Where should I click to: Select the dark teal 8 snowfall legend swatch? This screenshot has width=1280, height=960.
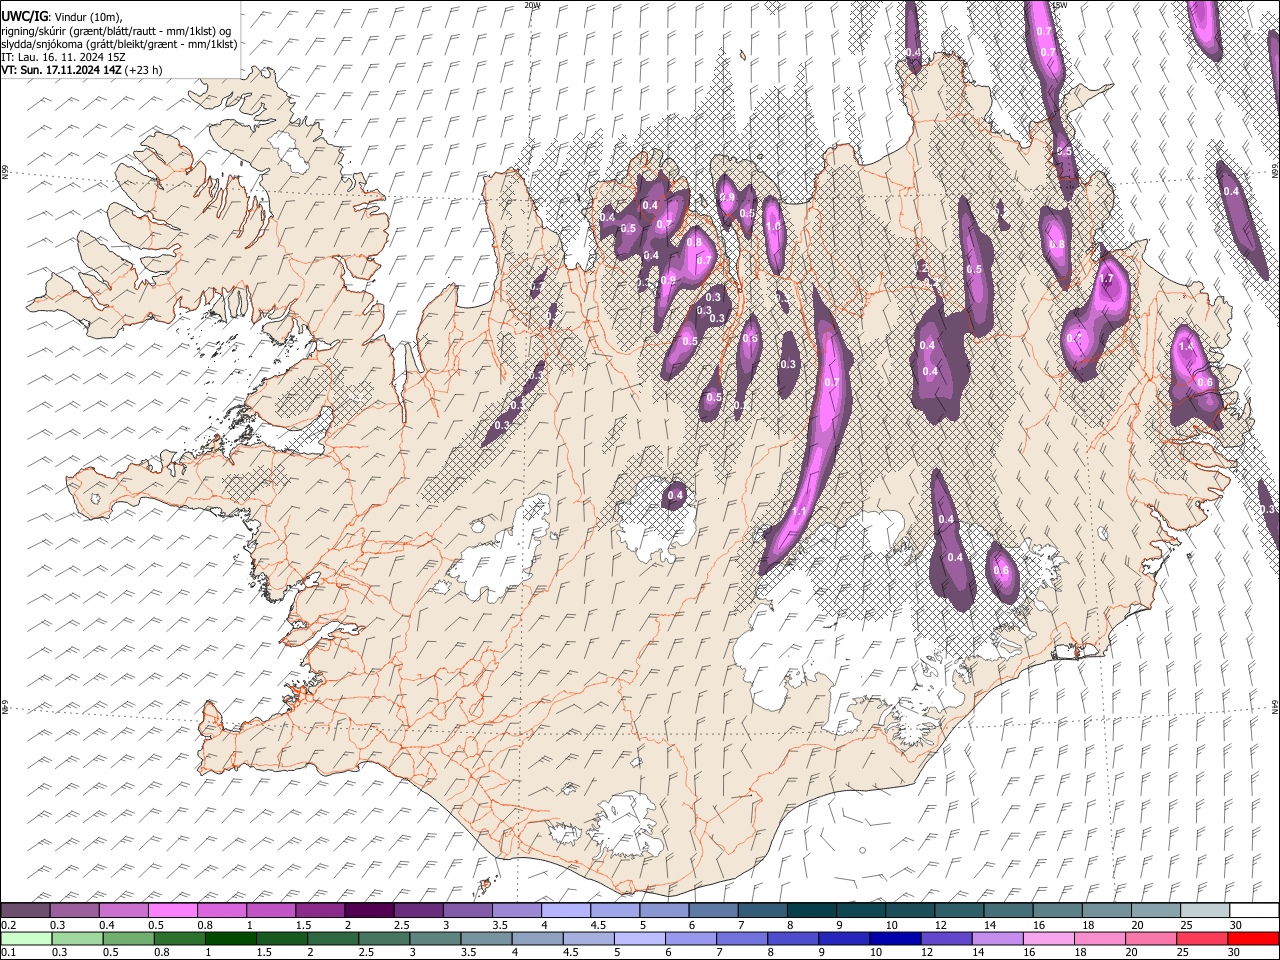point(812,911)
